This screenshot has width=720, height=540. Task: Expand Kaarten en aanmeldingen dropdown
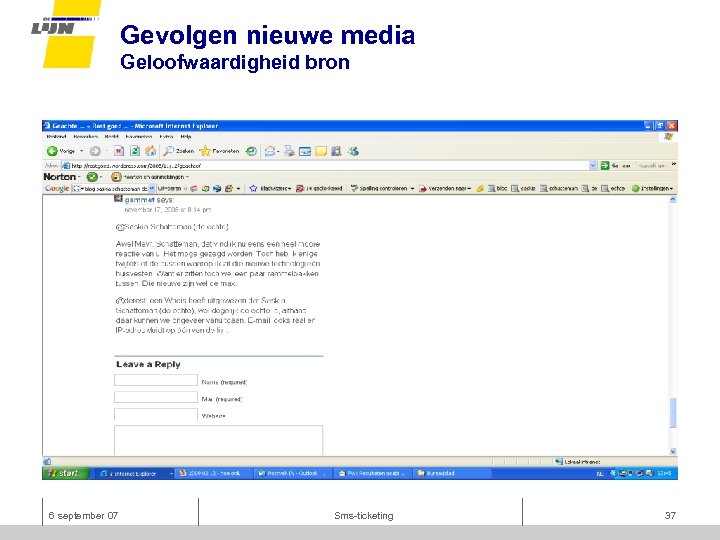(x=187, y=177)
